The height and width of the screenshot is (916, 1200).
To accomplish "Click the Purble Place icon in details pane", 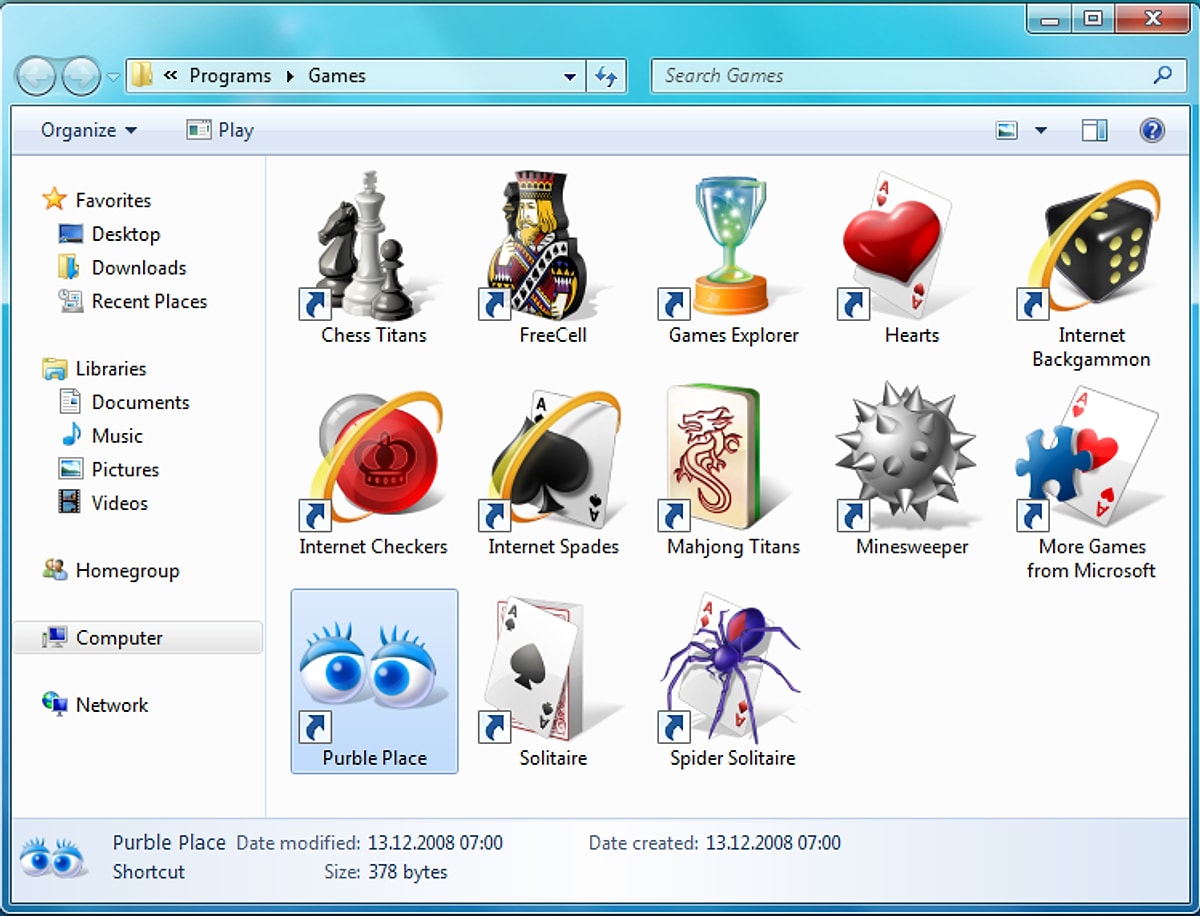I will [x=55, y=858].
